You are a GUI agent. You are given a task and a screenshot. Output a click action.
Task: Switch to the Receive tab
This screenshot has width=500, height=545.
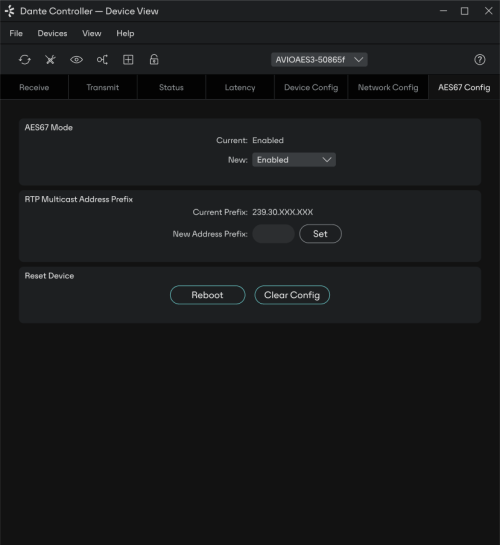click(x=34, y=88)
